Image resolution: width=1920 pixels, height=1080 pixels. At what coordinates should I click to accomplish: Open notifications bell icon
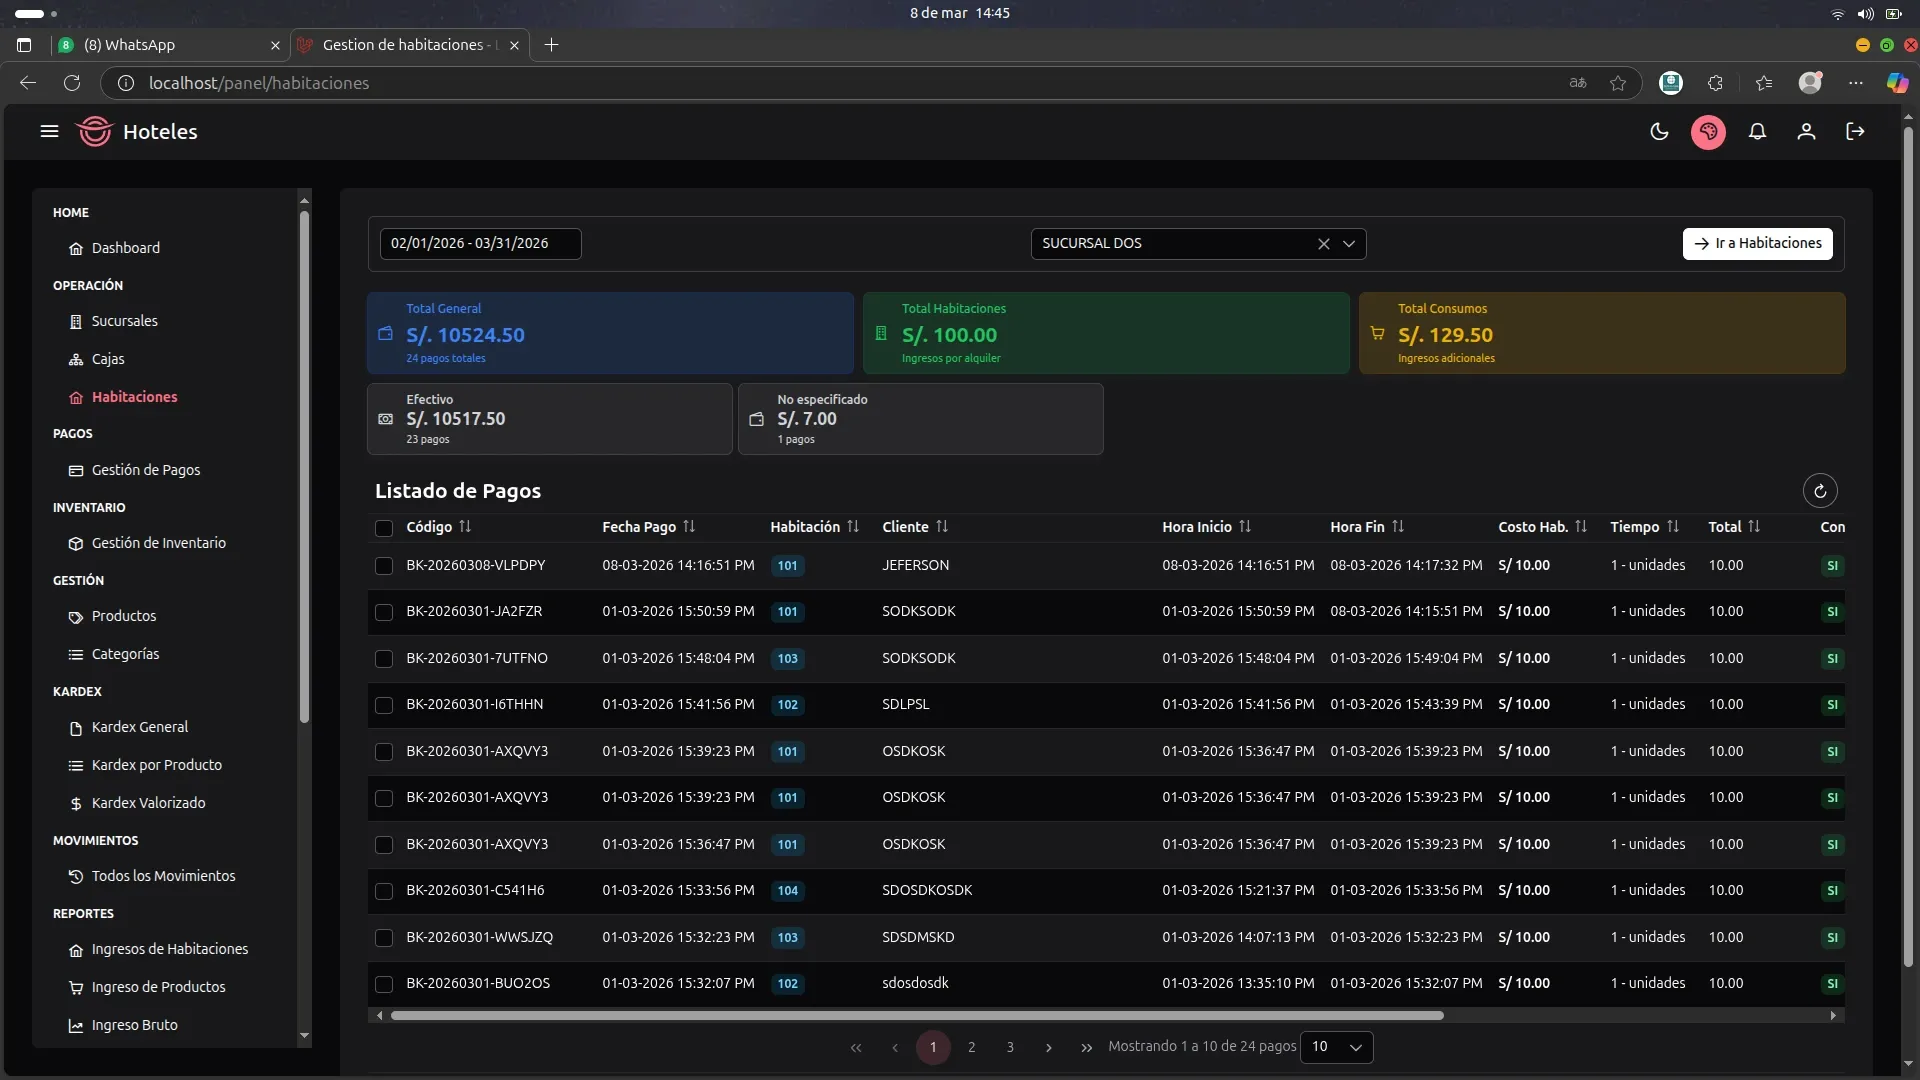[1757, 132]
